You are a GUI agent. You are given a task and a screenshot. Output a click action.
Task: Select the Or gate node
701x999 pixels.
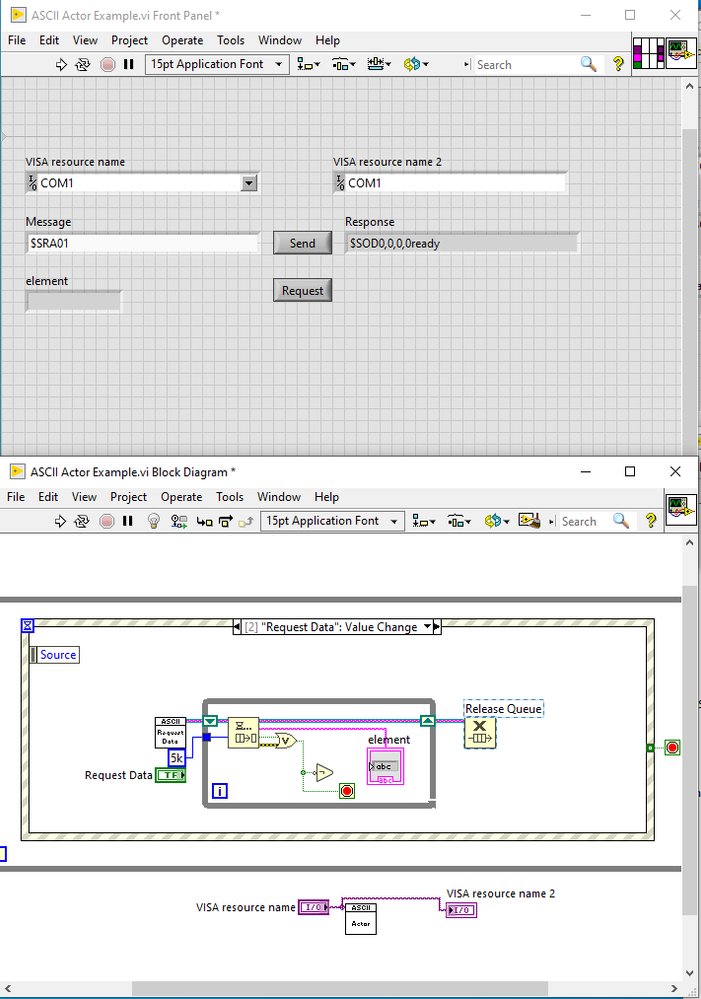point(286,740)
